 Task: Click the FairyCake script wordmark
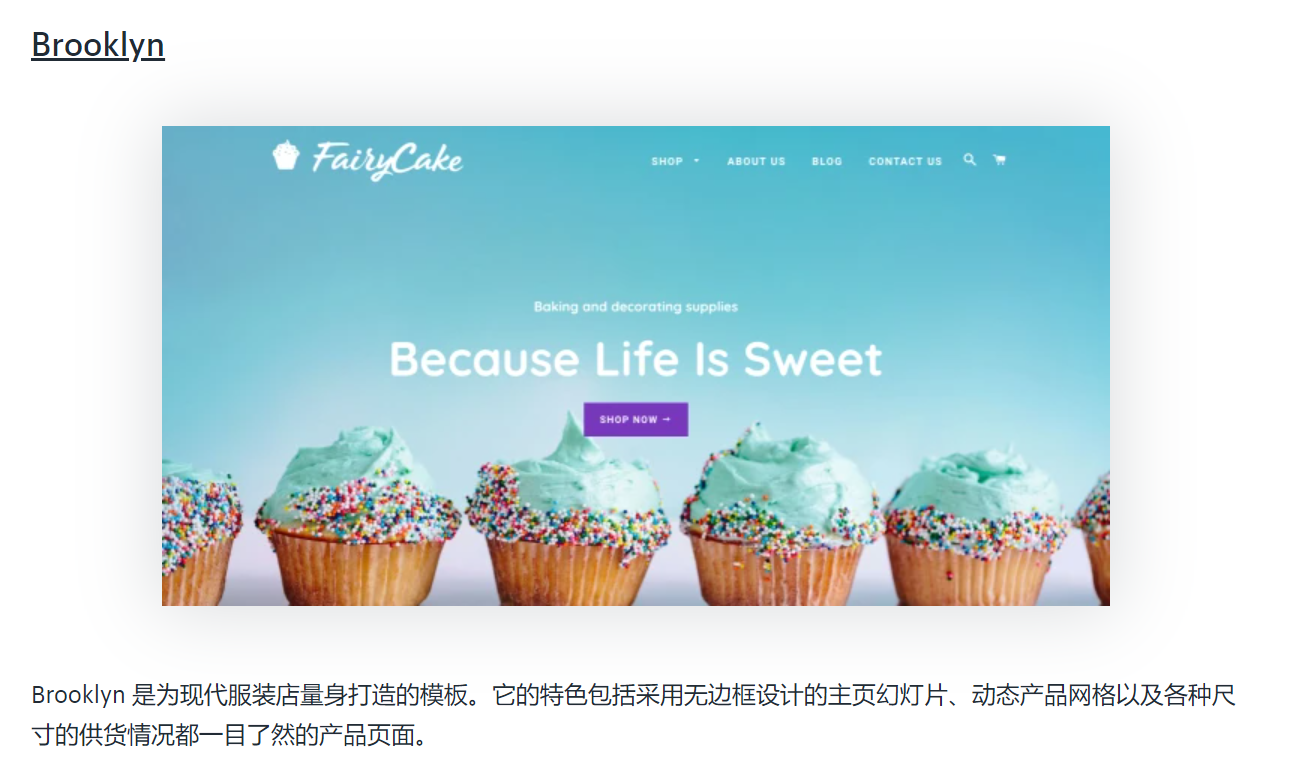[386, 160]
